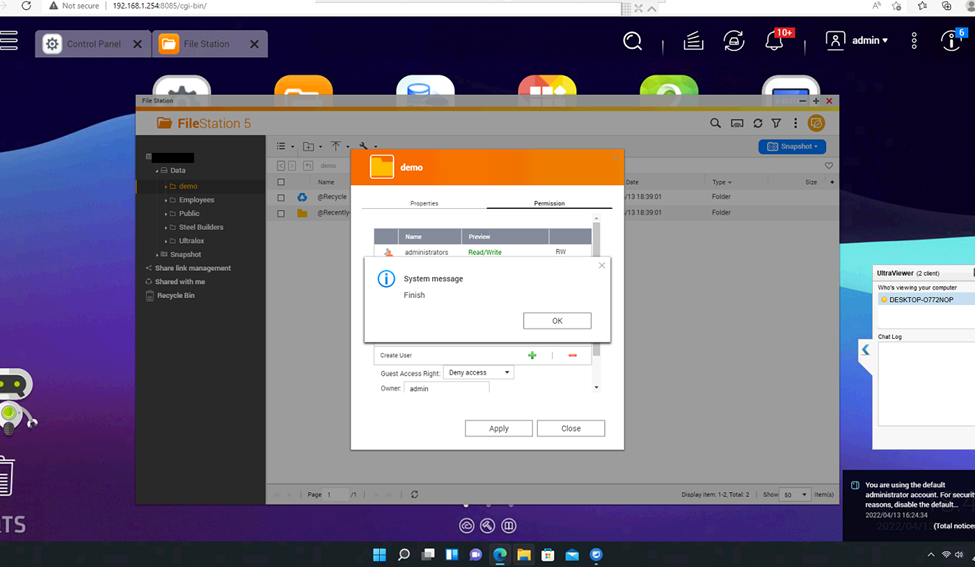This screenshot has width=975, height=567.
Task: Open File Station search icon
Action: (x=715, y=123)
